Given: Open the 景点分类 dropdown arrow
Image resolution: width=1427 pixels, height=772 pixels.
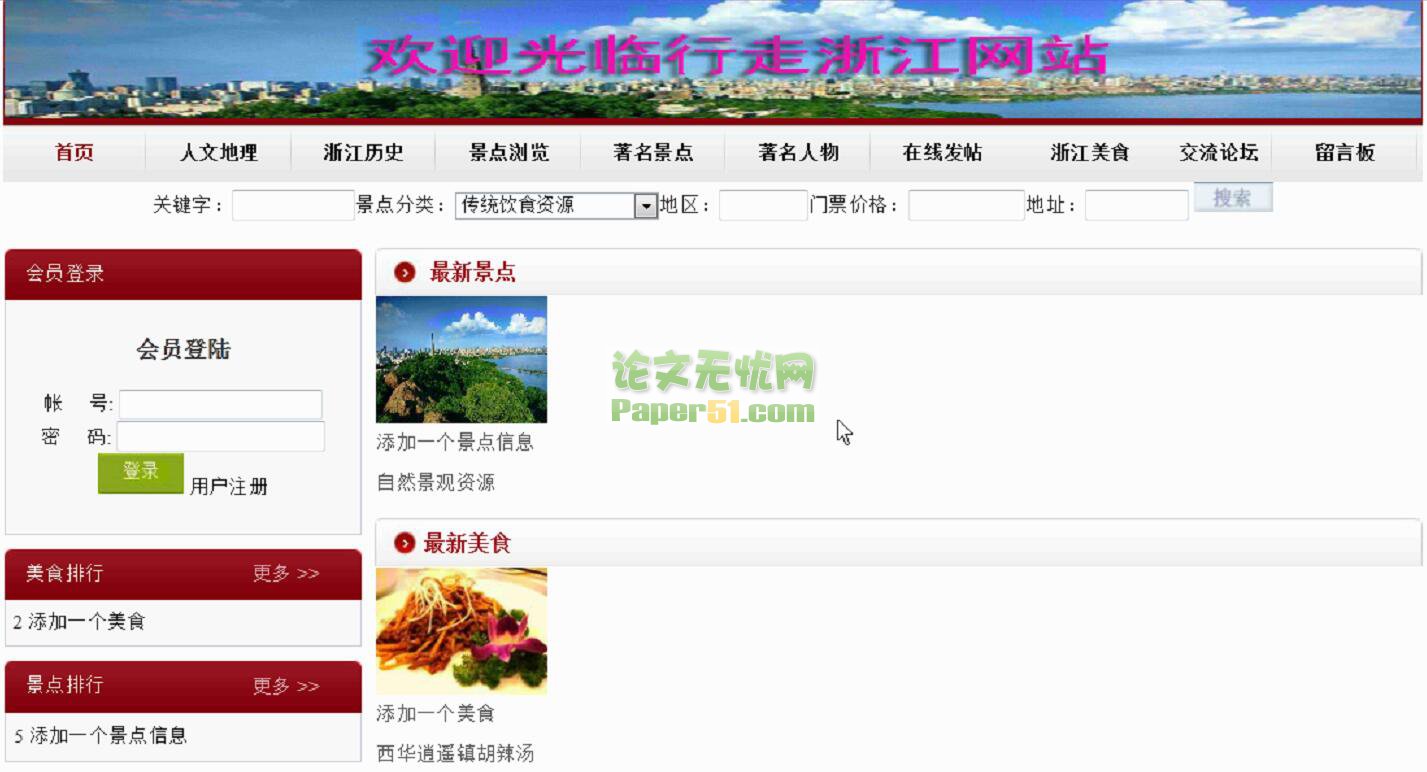Looking at the screenshot, I should (x=646, y=206).
